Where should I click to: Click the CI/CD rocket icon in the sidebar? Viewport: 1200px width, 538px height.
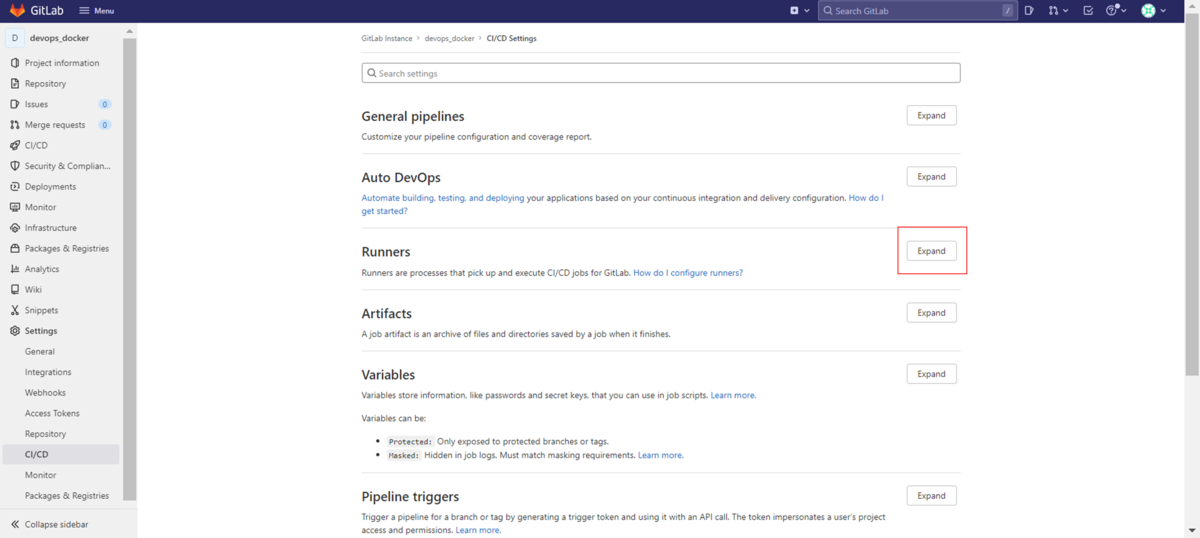click(x=14, y=145)
